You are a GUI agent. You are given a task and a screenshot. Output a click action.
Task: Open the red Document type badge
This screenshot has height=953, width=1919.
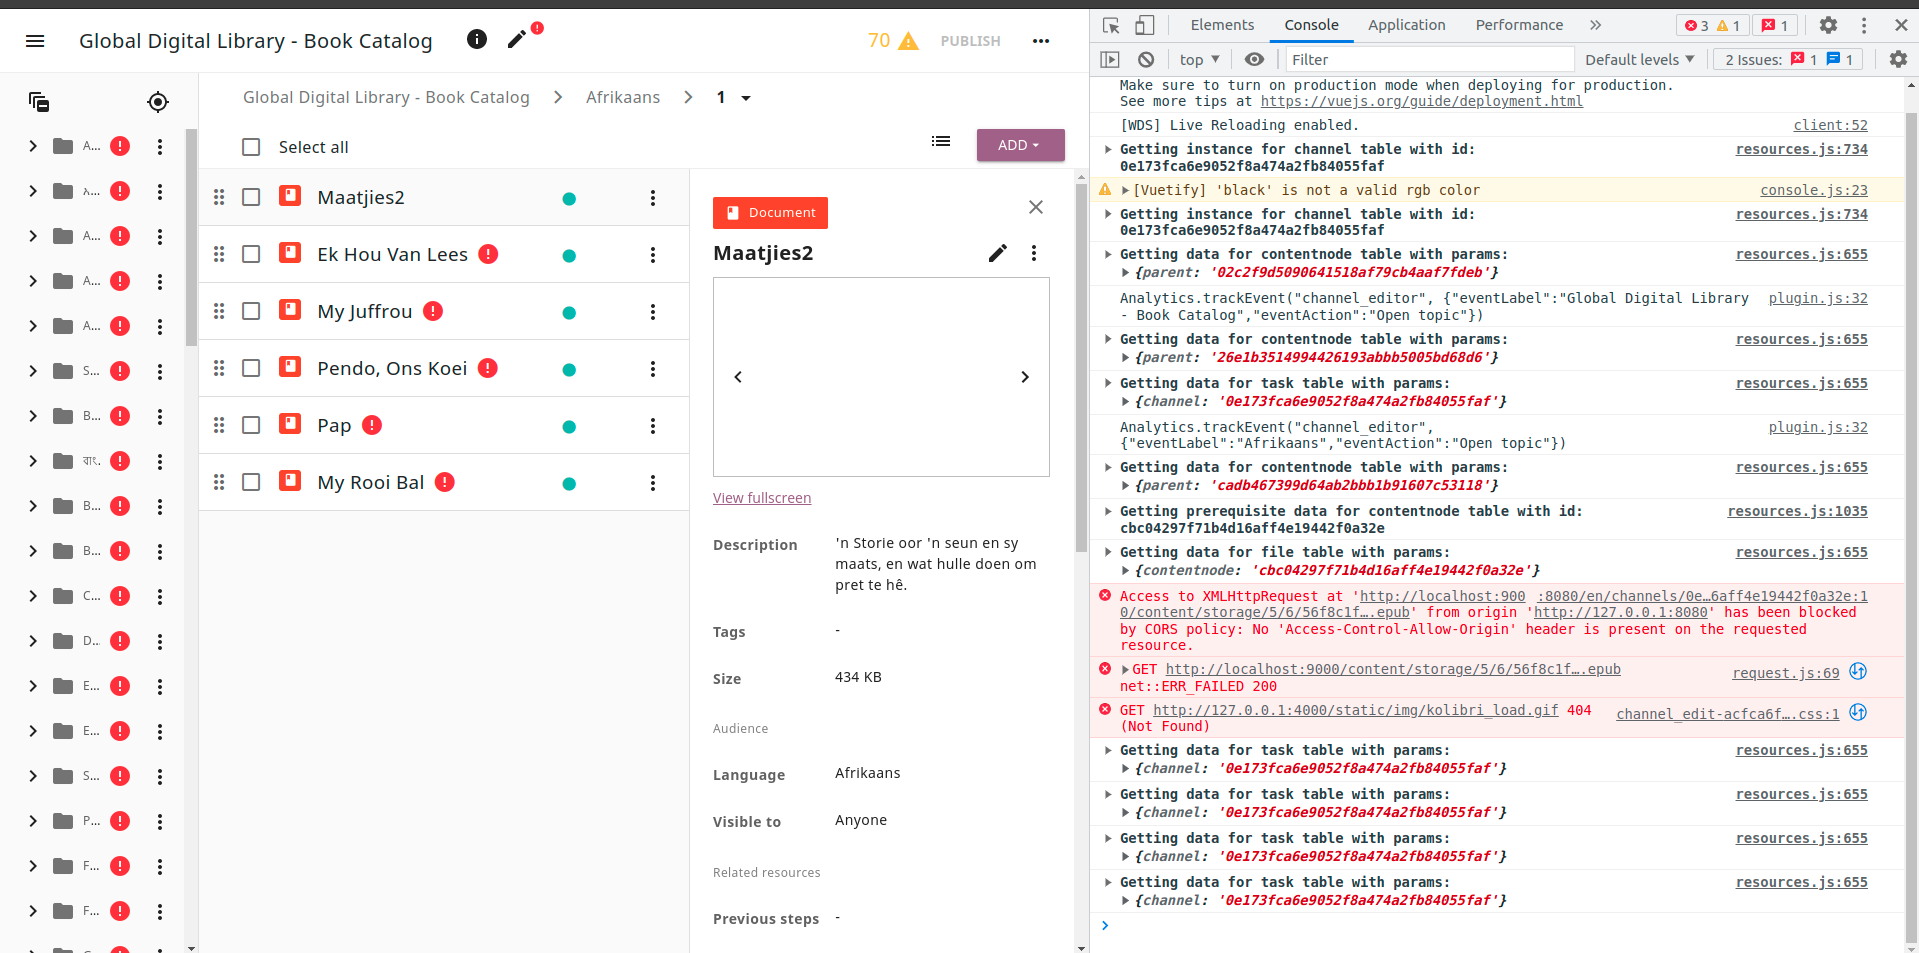[x=770, y=213]
